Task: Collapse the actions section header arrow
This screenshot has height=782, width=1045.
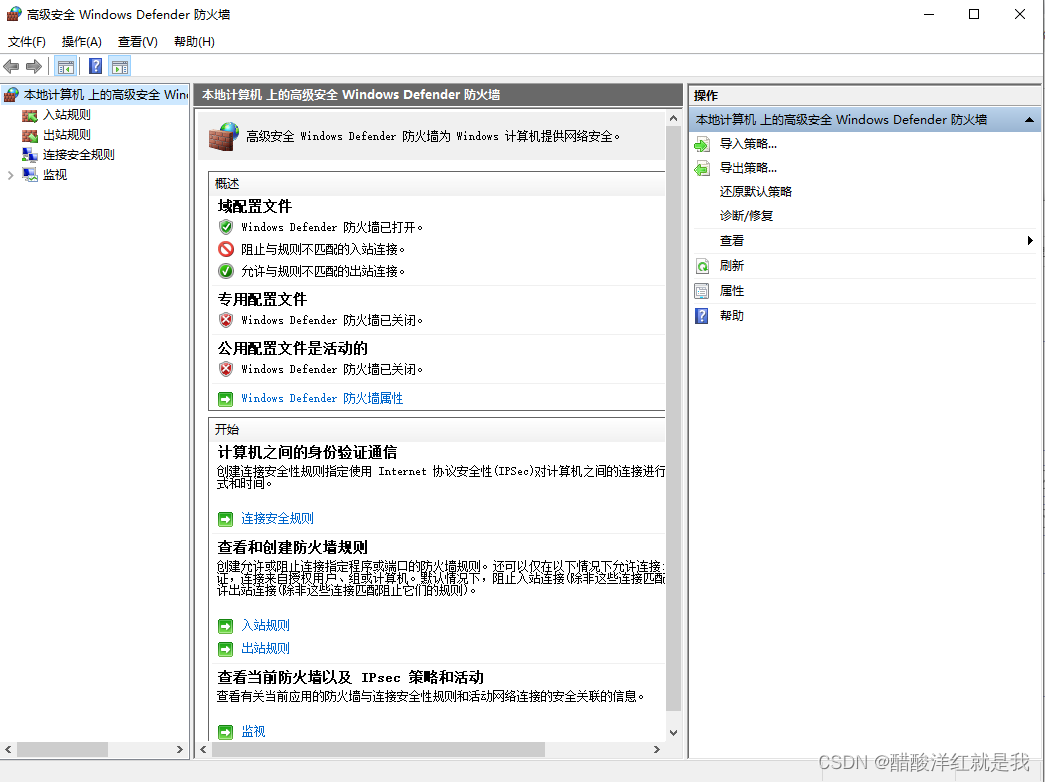Action: [x=1029, y=120]
